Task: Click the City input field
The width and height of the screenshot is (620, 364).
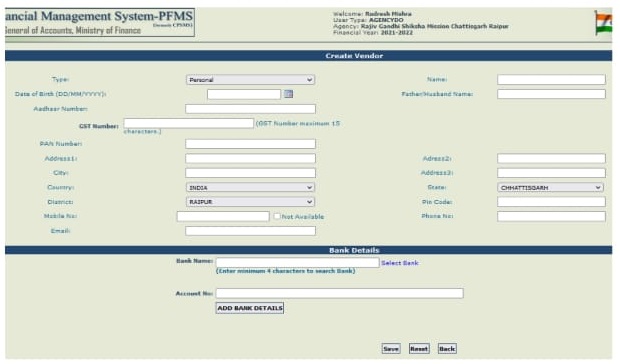Action: [x=250, y=173]
